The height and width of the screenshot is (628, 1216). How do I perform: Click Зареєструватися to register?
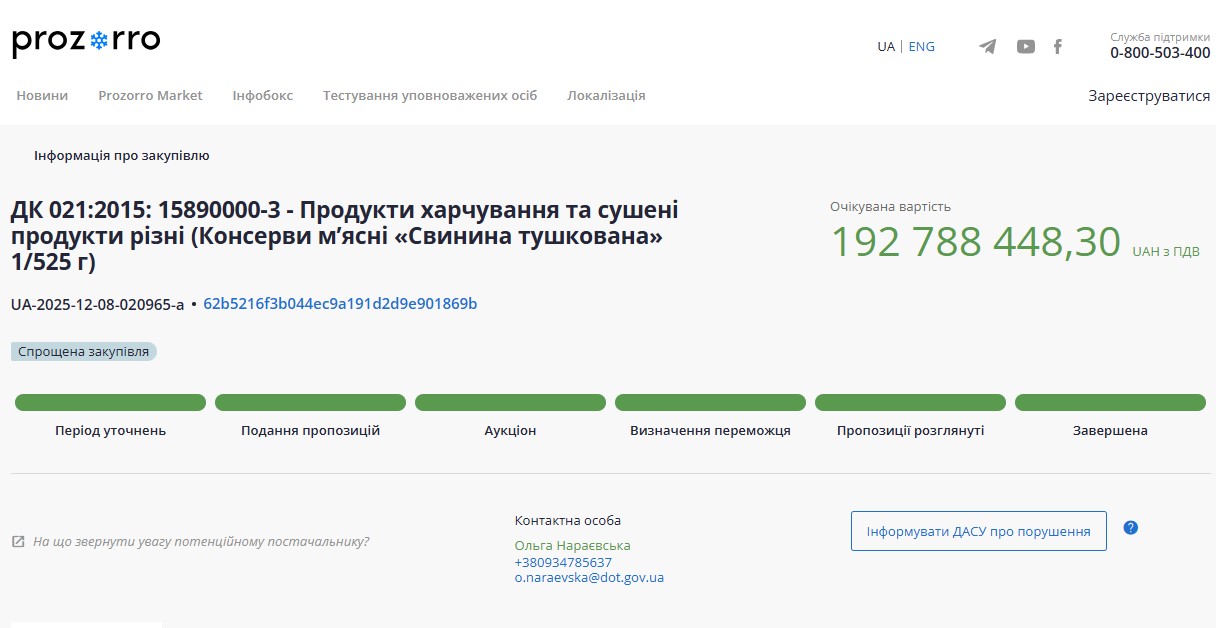coord(1148,96)
